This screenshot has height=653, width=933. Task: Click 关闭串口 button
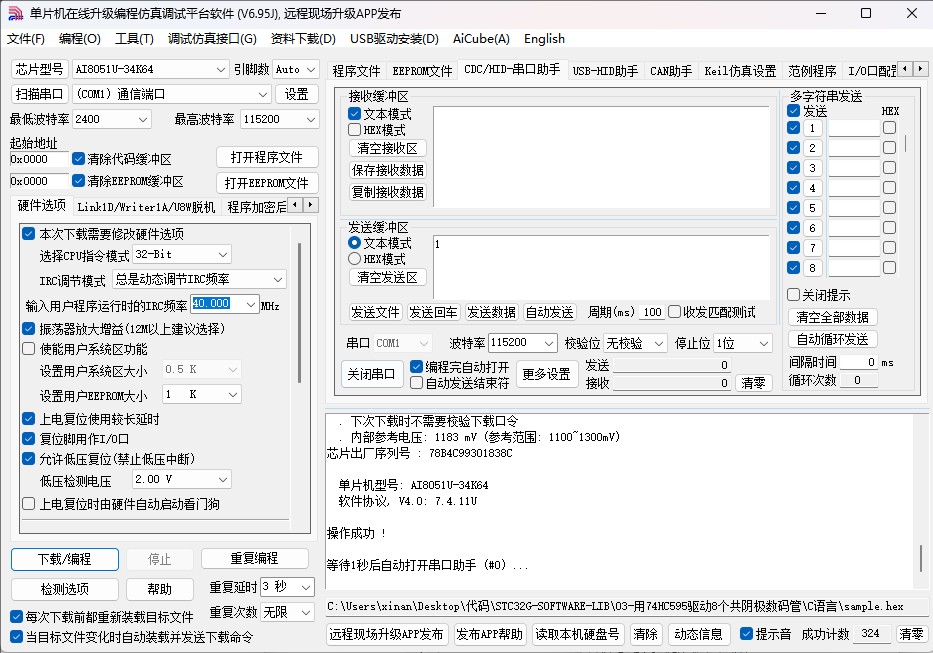(372, 374)
